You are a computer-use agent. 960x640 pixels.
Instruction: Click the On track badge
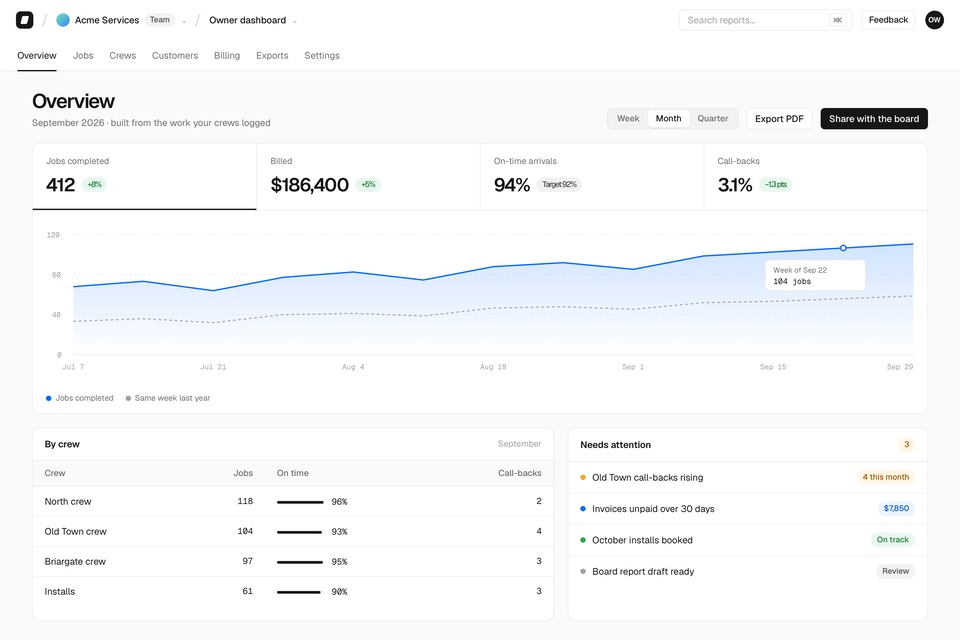tap(893, 540)
